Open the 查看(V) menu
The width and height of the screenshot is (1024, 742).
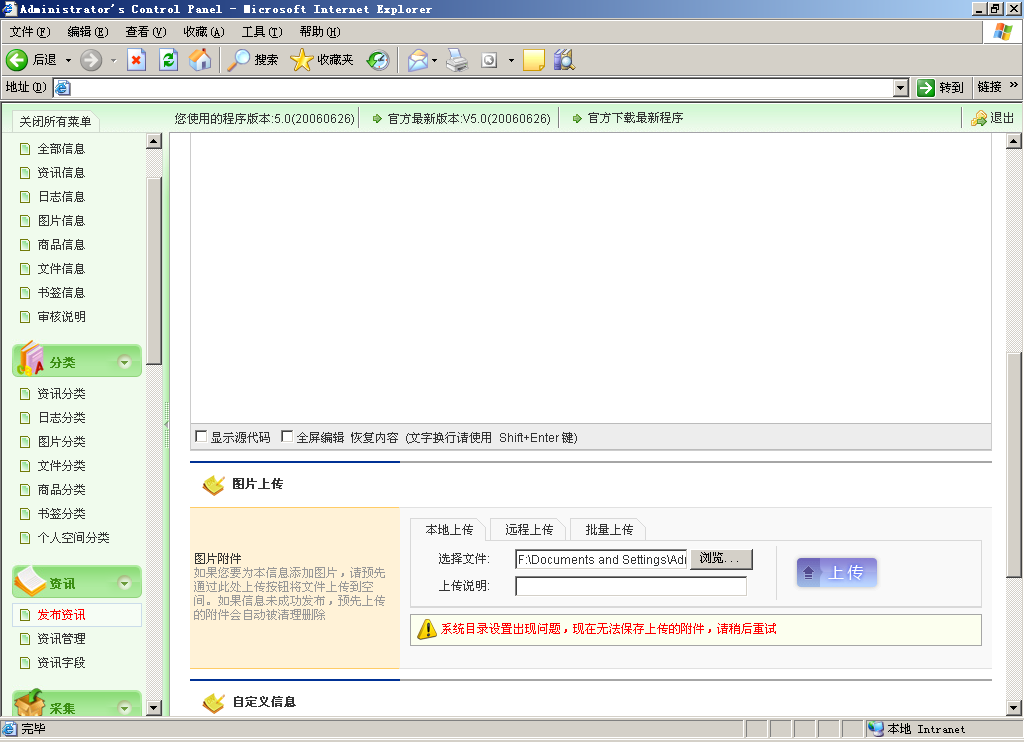click(x=146, y=32)
